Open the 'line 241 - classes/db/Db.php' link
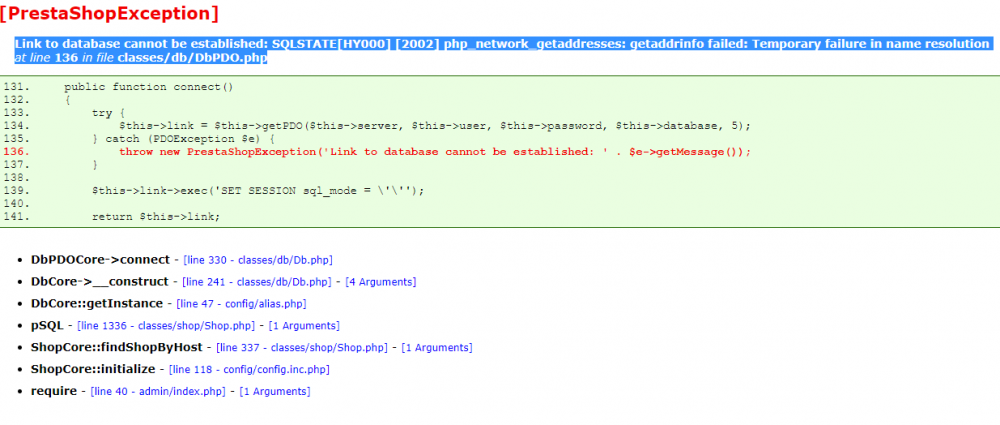The height and width of the screenshot is (425, 1000). coord(257,281)
